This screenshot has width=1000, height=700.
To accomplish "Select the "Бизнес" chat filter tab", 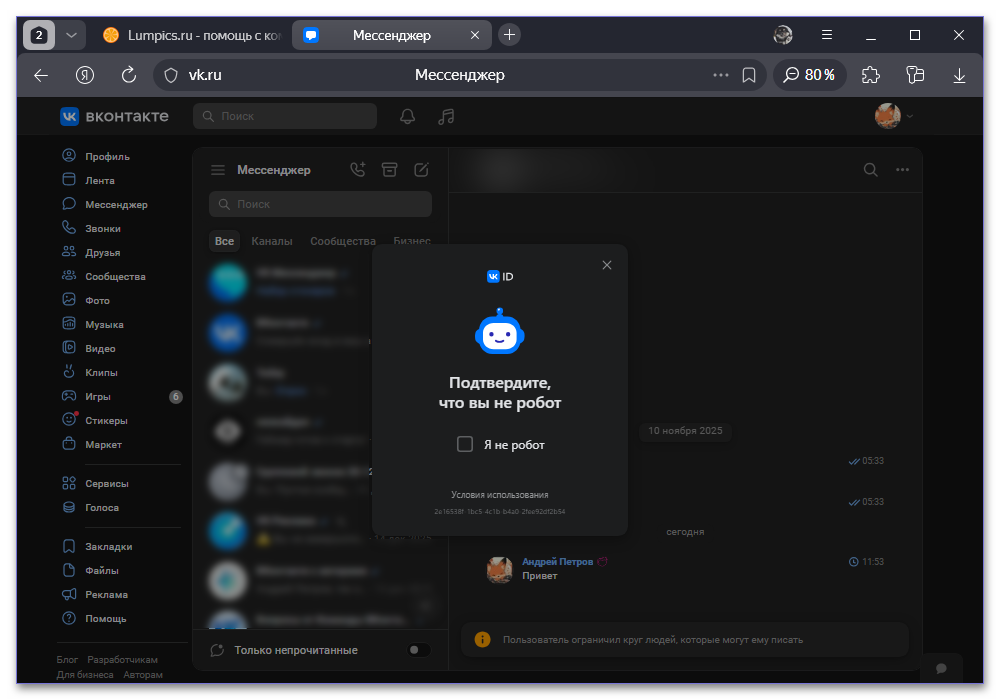I will point(412,241).
